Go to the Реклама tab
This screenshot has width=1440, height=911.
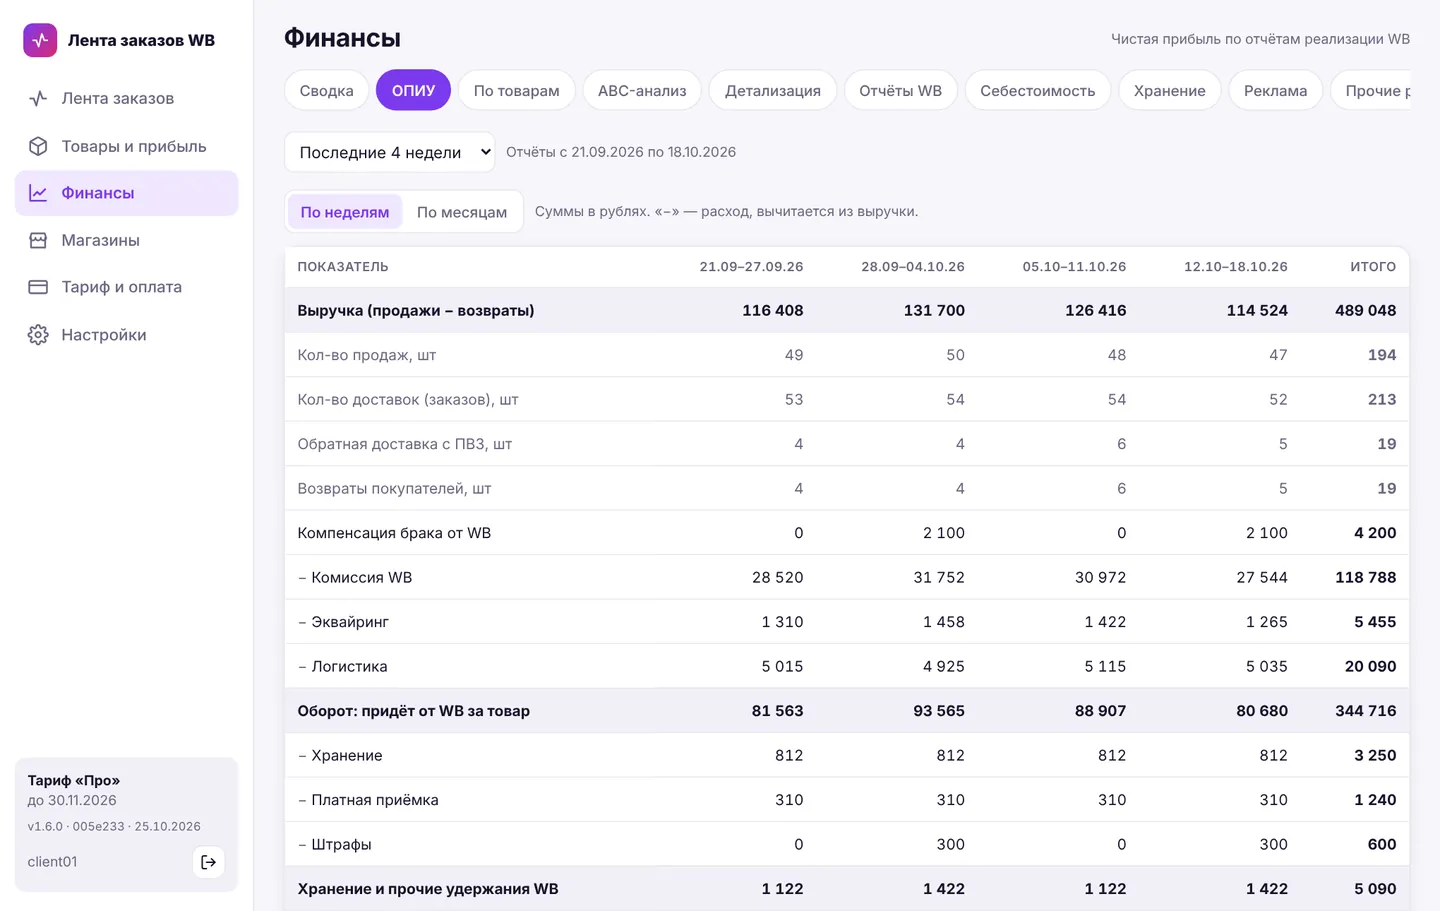1276,90
